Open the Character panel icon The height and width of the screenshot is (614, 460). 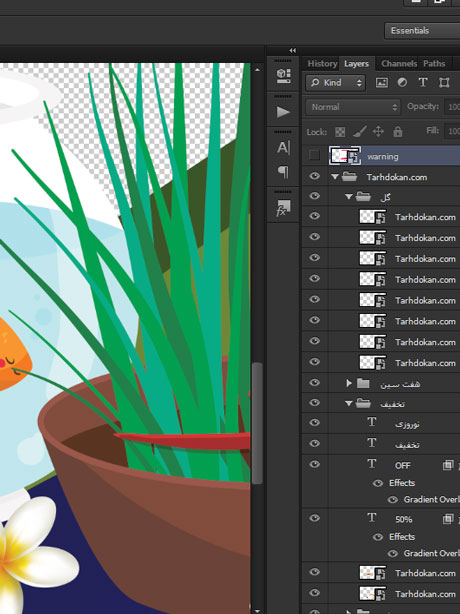283,148
